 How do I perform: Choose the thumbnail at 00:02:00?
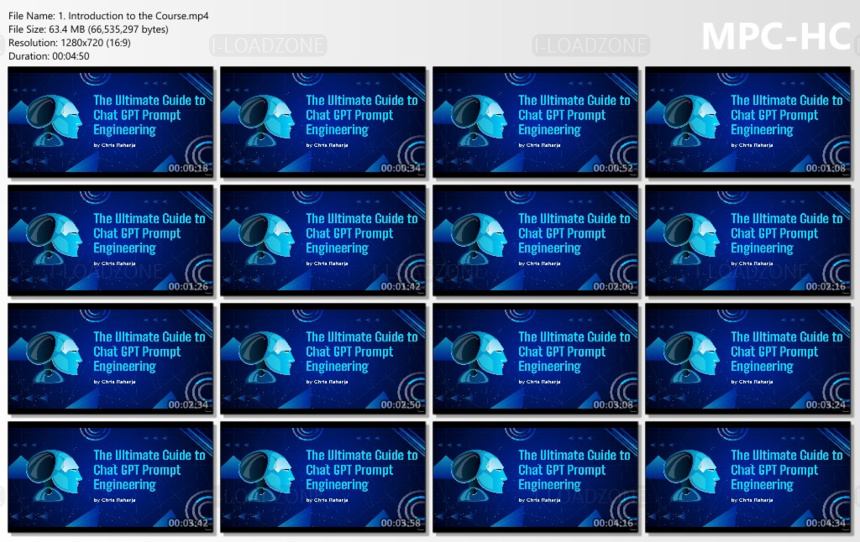[x=536, y=240]
